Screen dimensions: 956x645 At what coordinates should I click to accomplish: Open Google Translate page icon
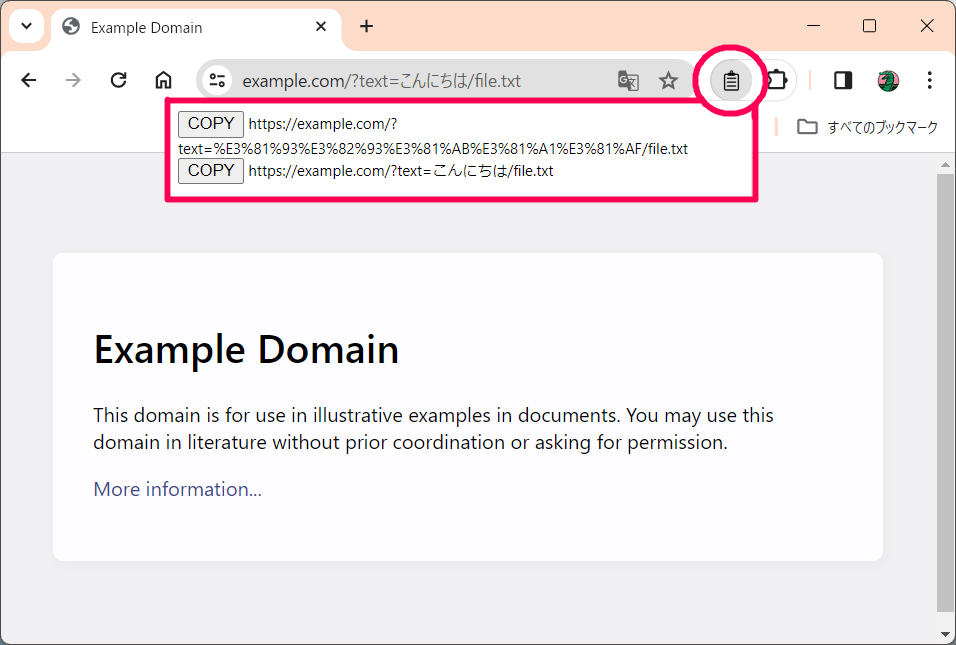[x=628, y=81]
